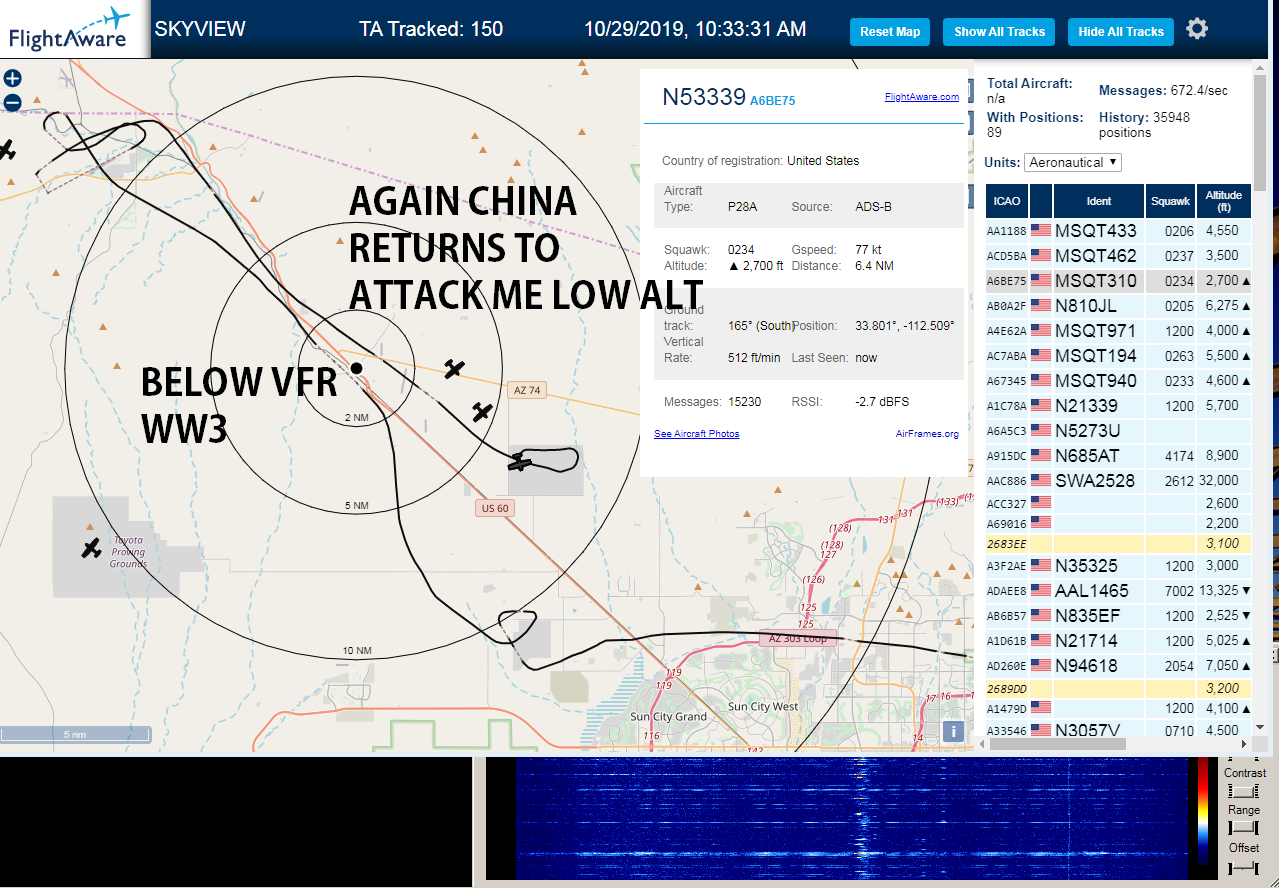Select the N3057V row
The height and width of the screenshot is (889, 1279).
[1118, 730]
